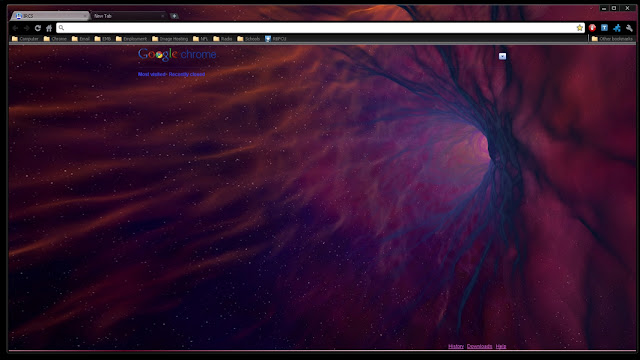
Task: Go back with the back arrow
Action: click(16, 28)
